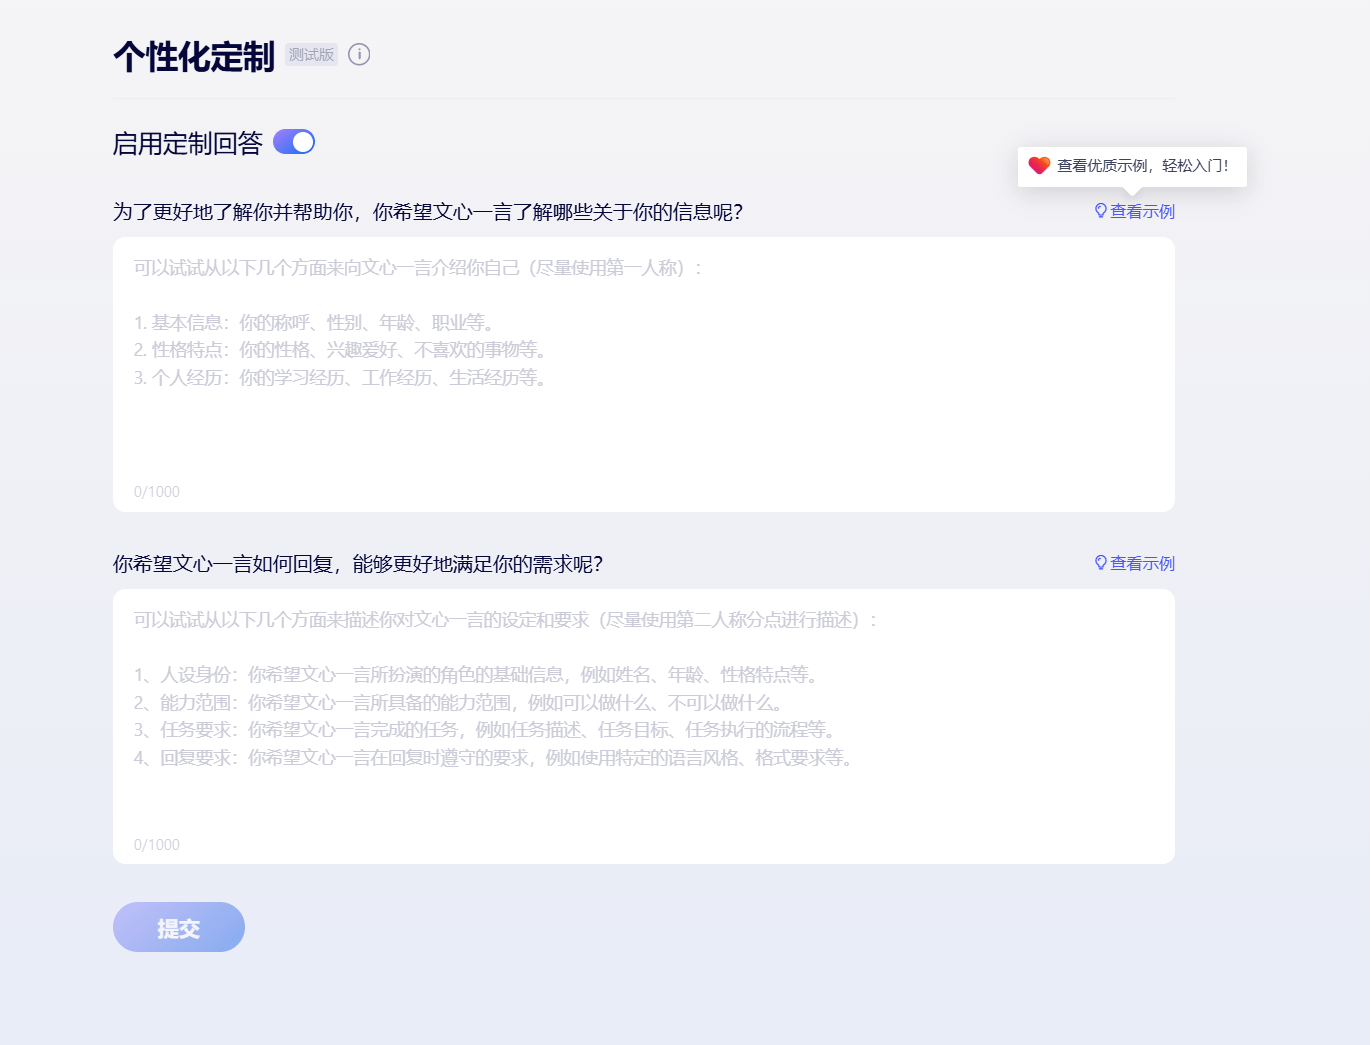Click the 测试版 beta badge
This screenshot has width=1370, height=1045.
pos(311,55)
